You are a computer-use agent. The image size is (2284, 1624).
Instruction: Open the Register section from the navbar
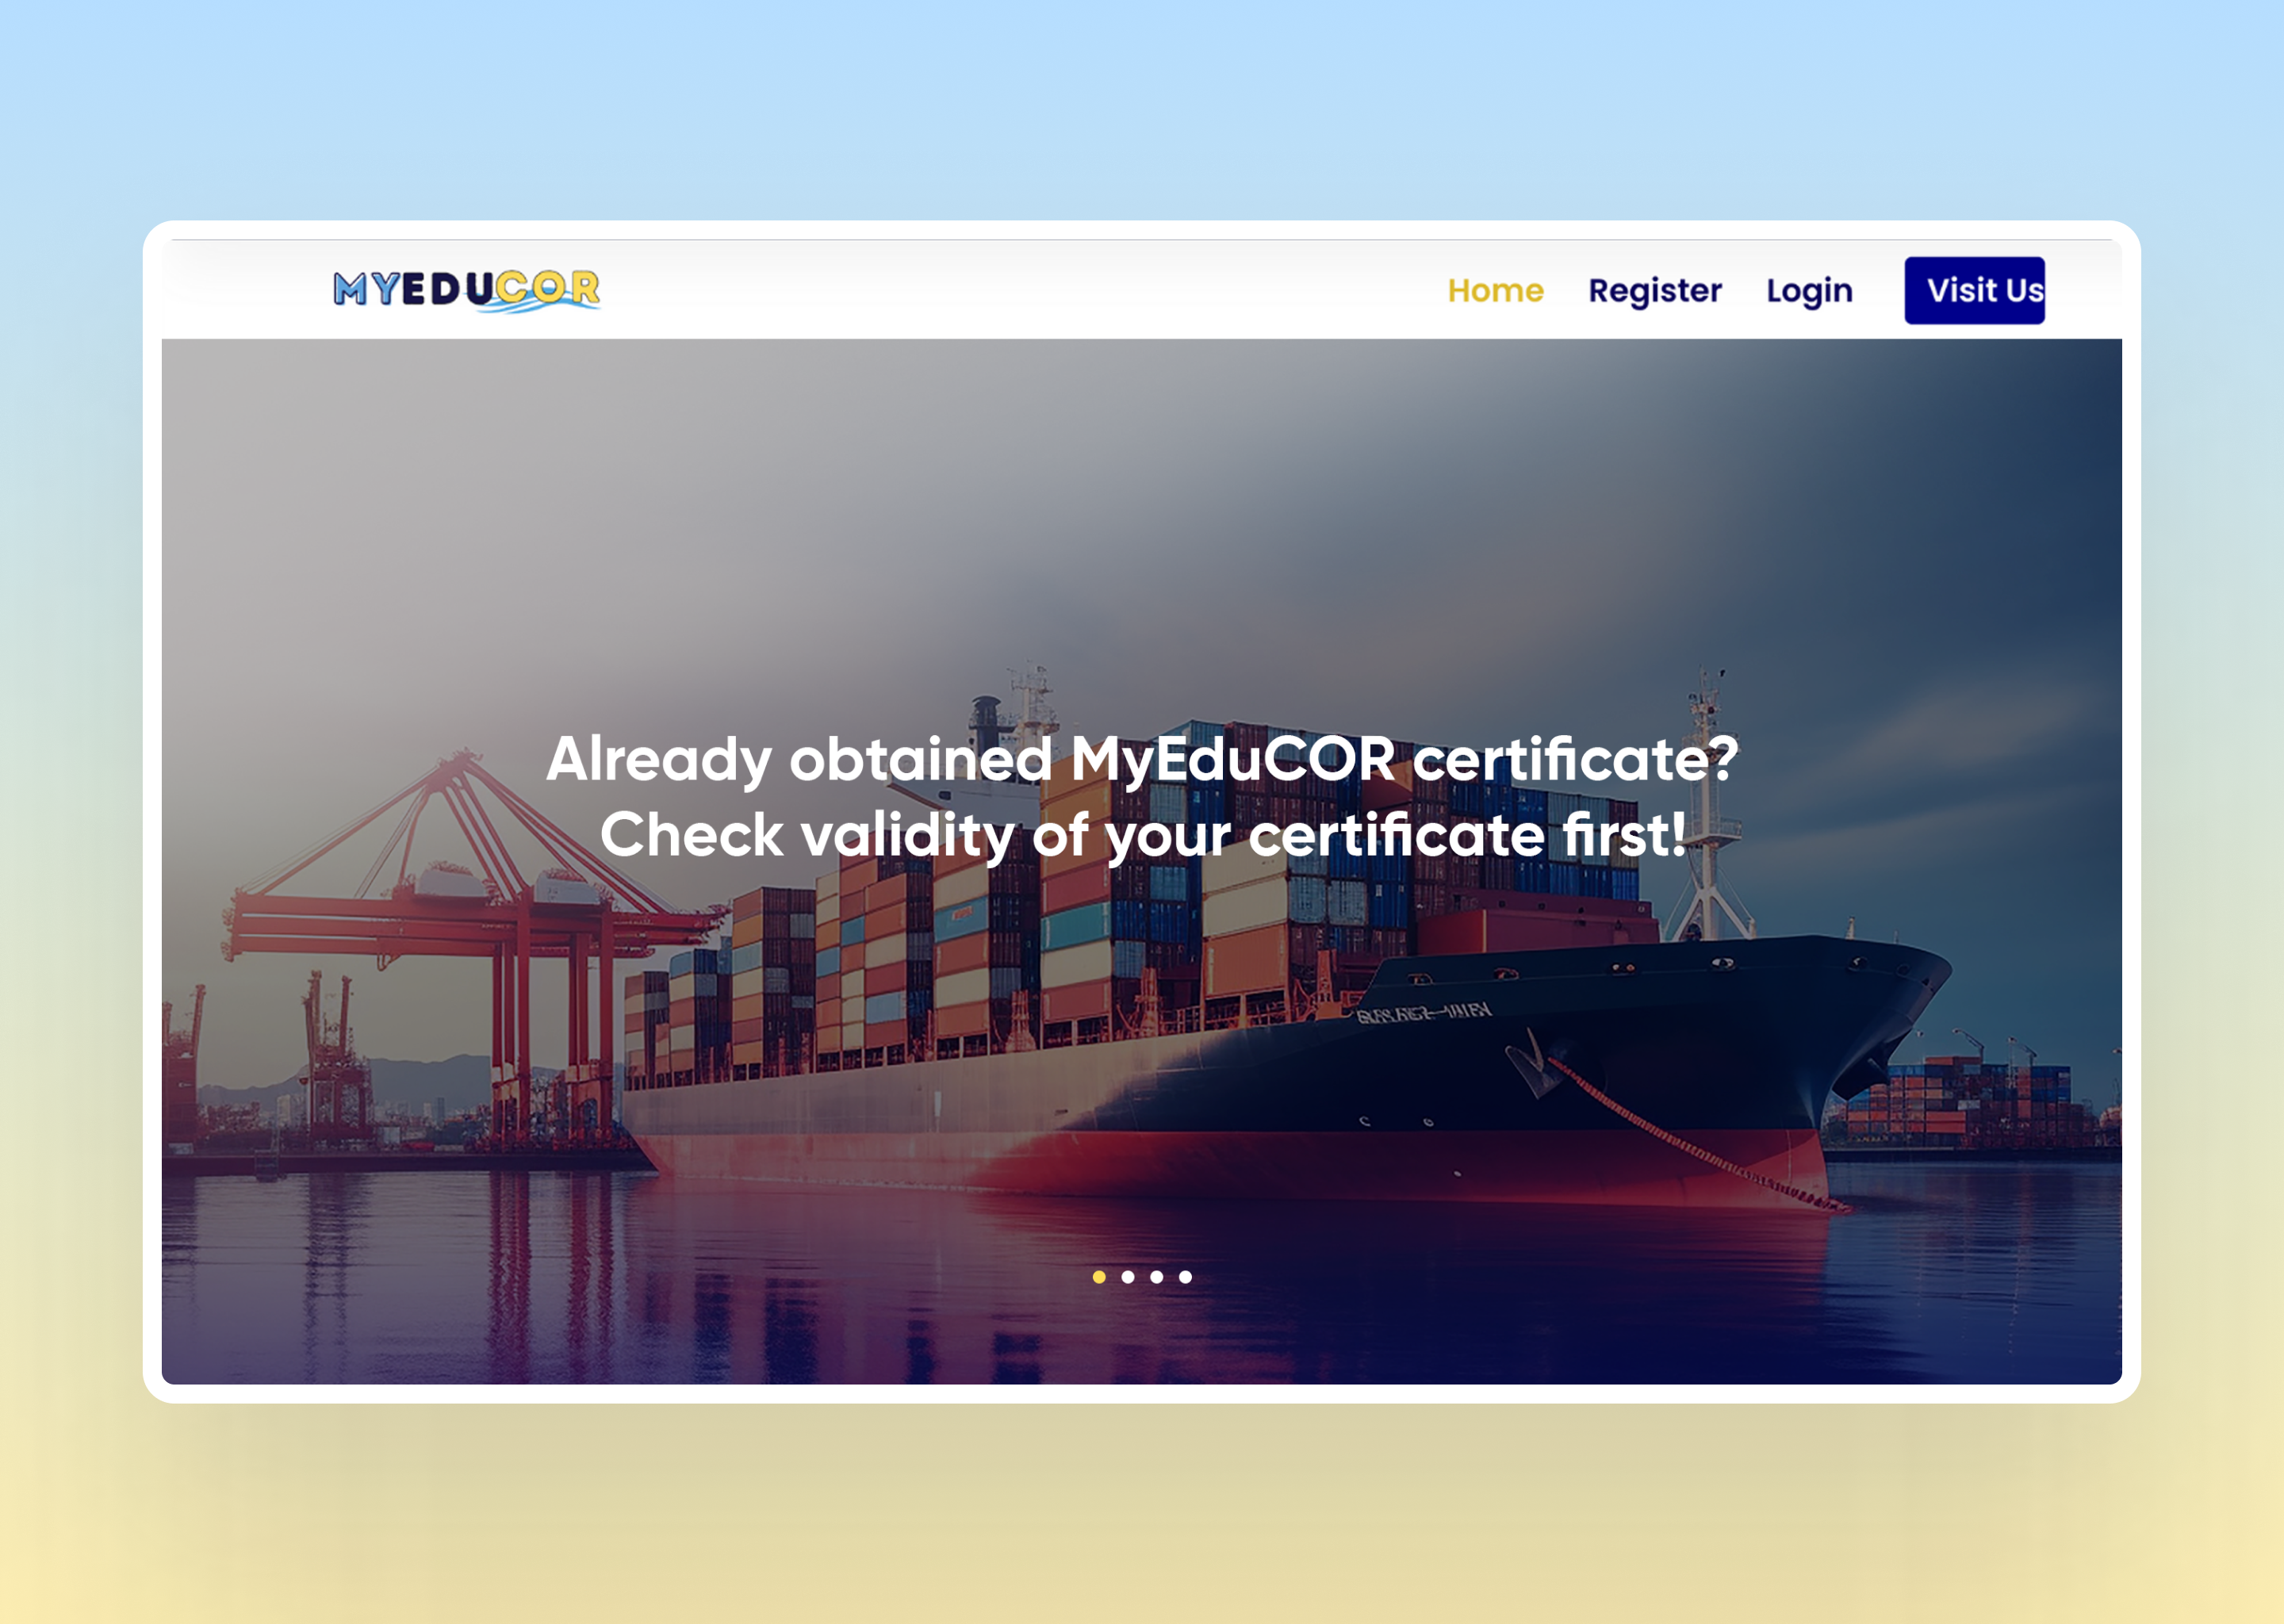1655,291
